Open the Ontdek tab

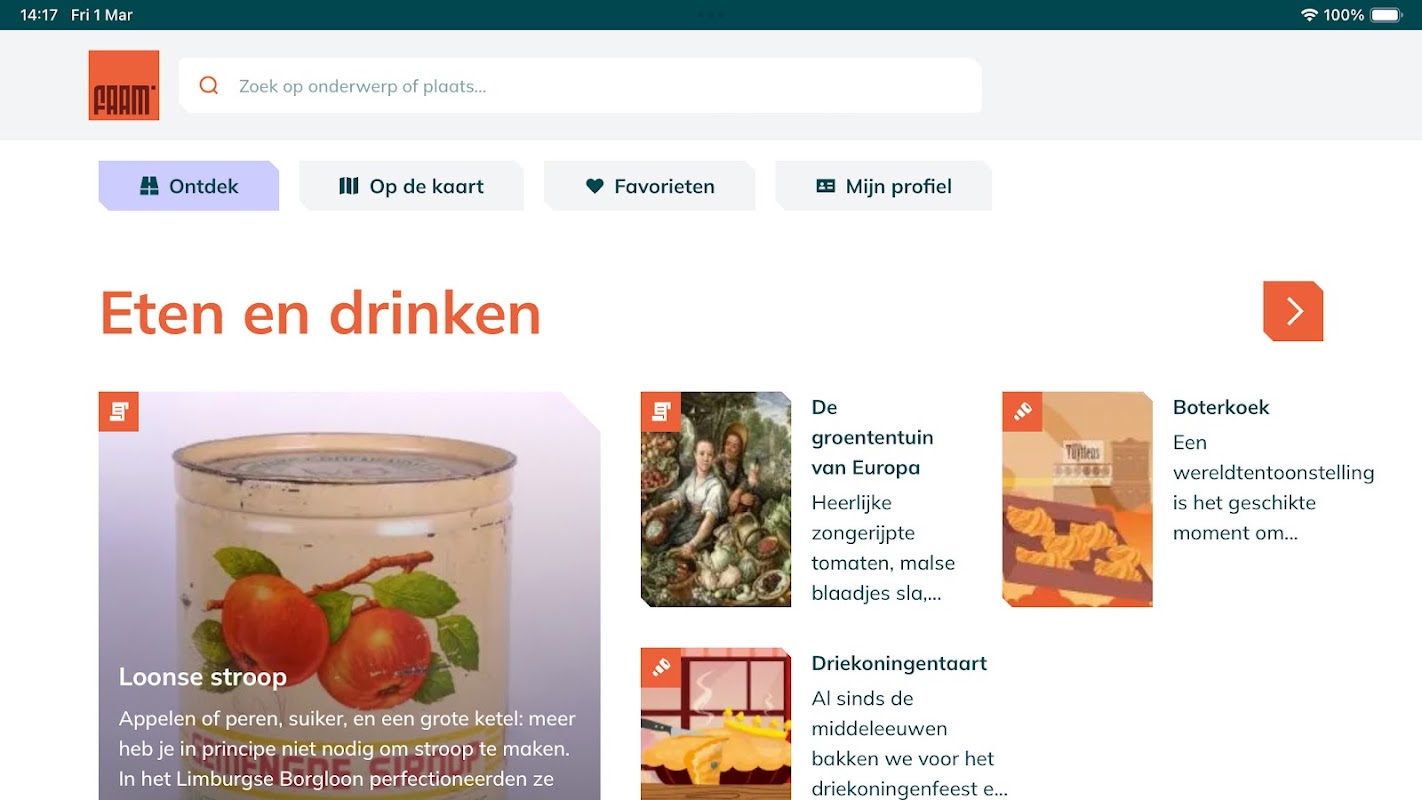click(189, 186)
